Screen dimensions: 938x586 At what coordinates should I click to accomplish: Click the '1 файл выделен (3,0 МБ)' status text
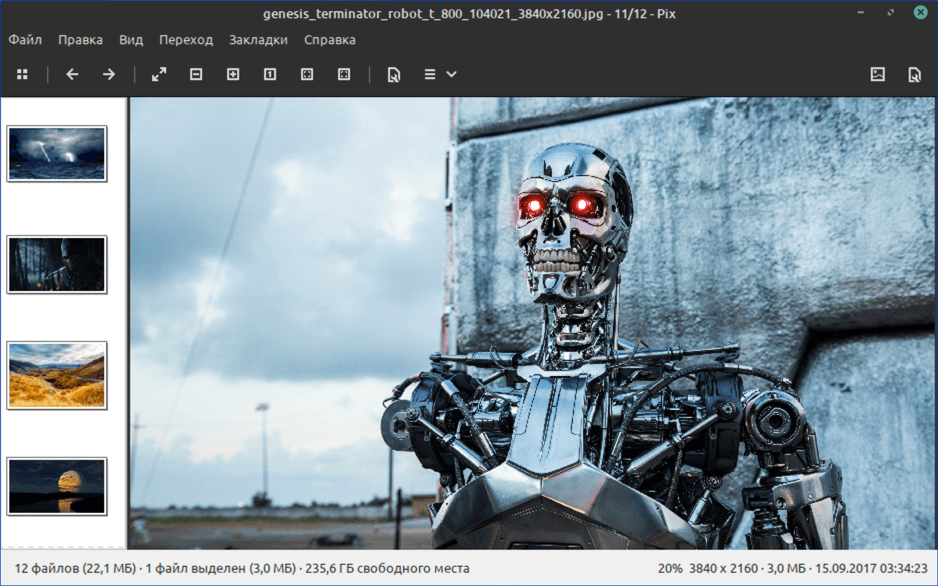click(221, 568)
